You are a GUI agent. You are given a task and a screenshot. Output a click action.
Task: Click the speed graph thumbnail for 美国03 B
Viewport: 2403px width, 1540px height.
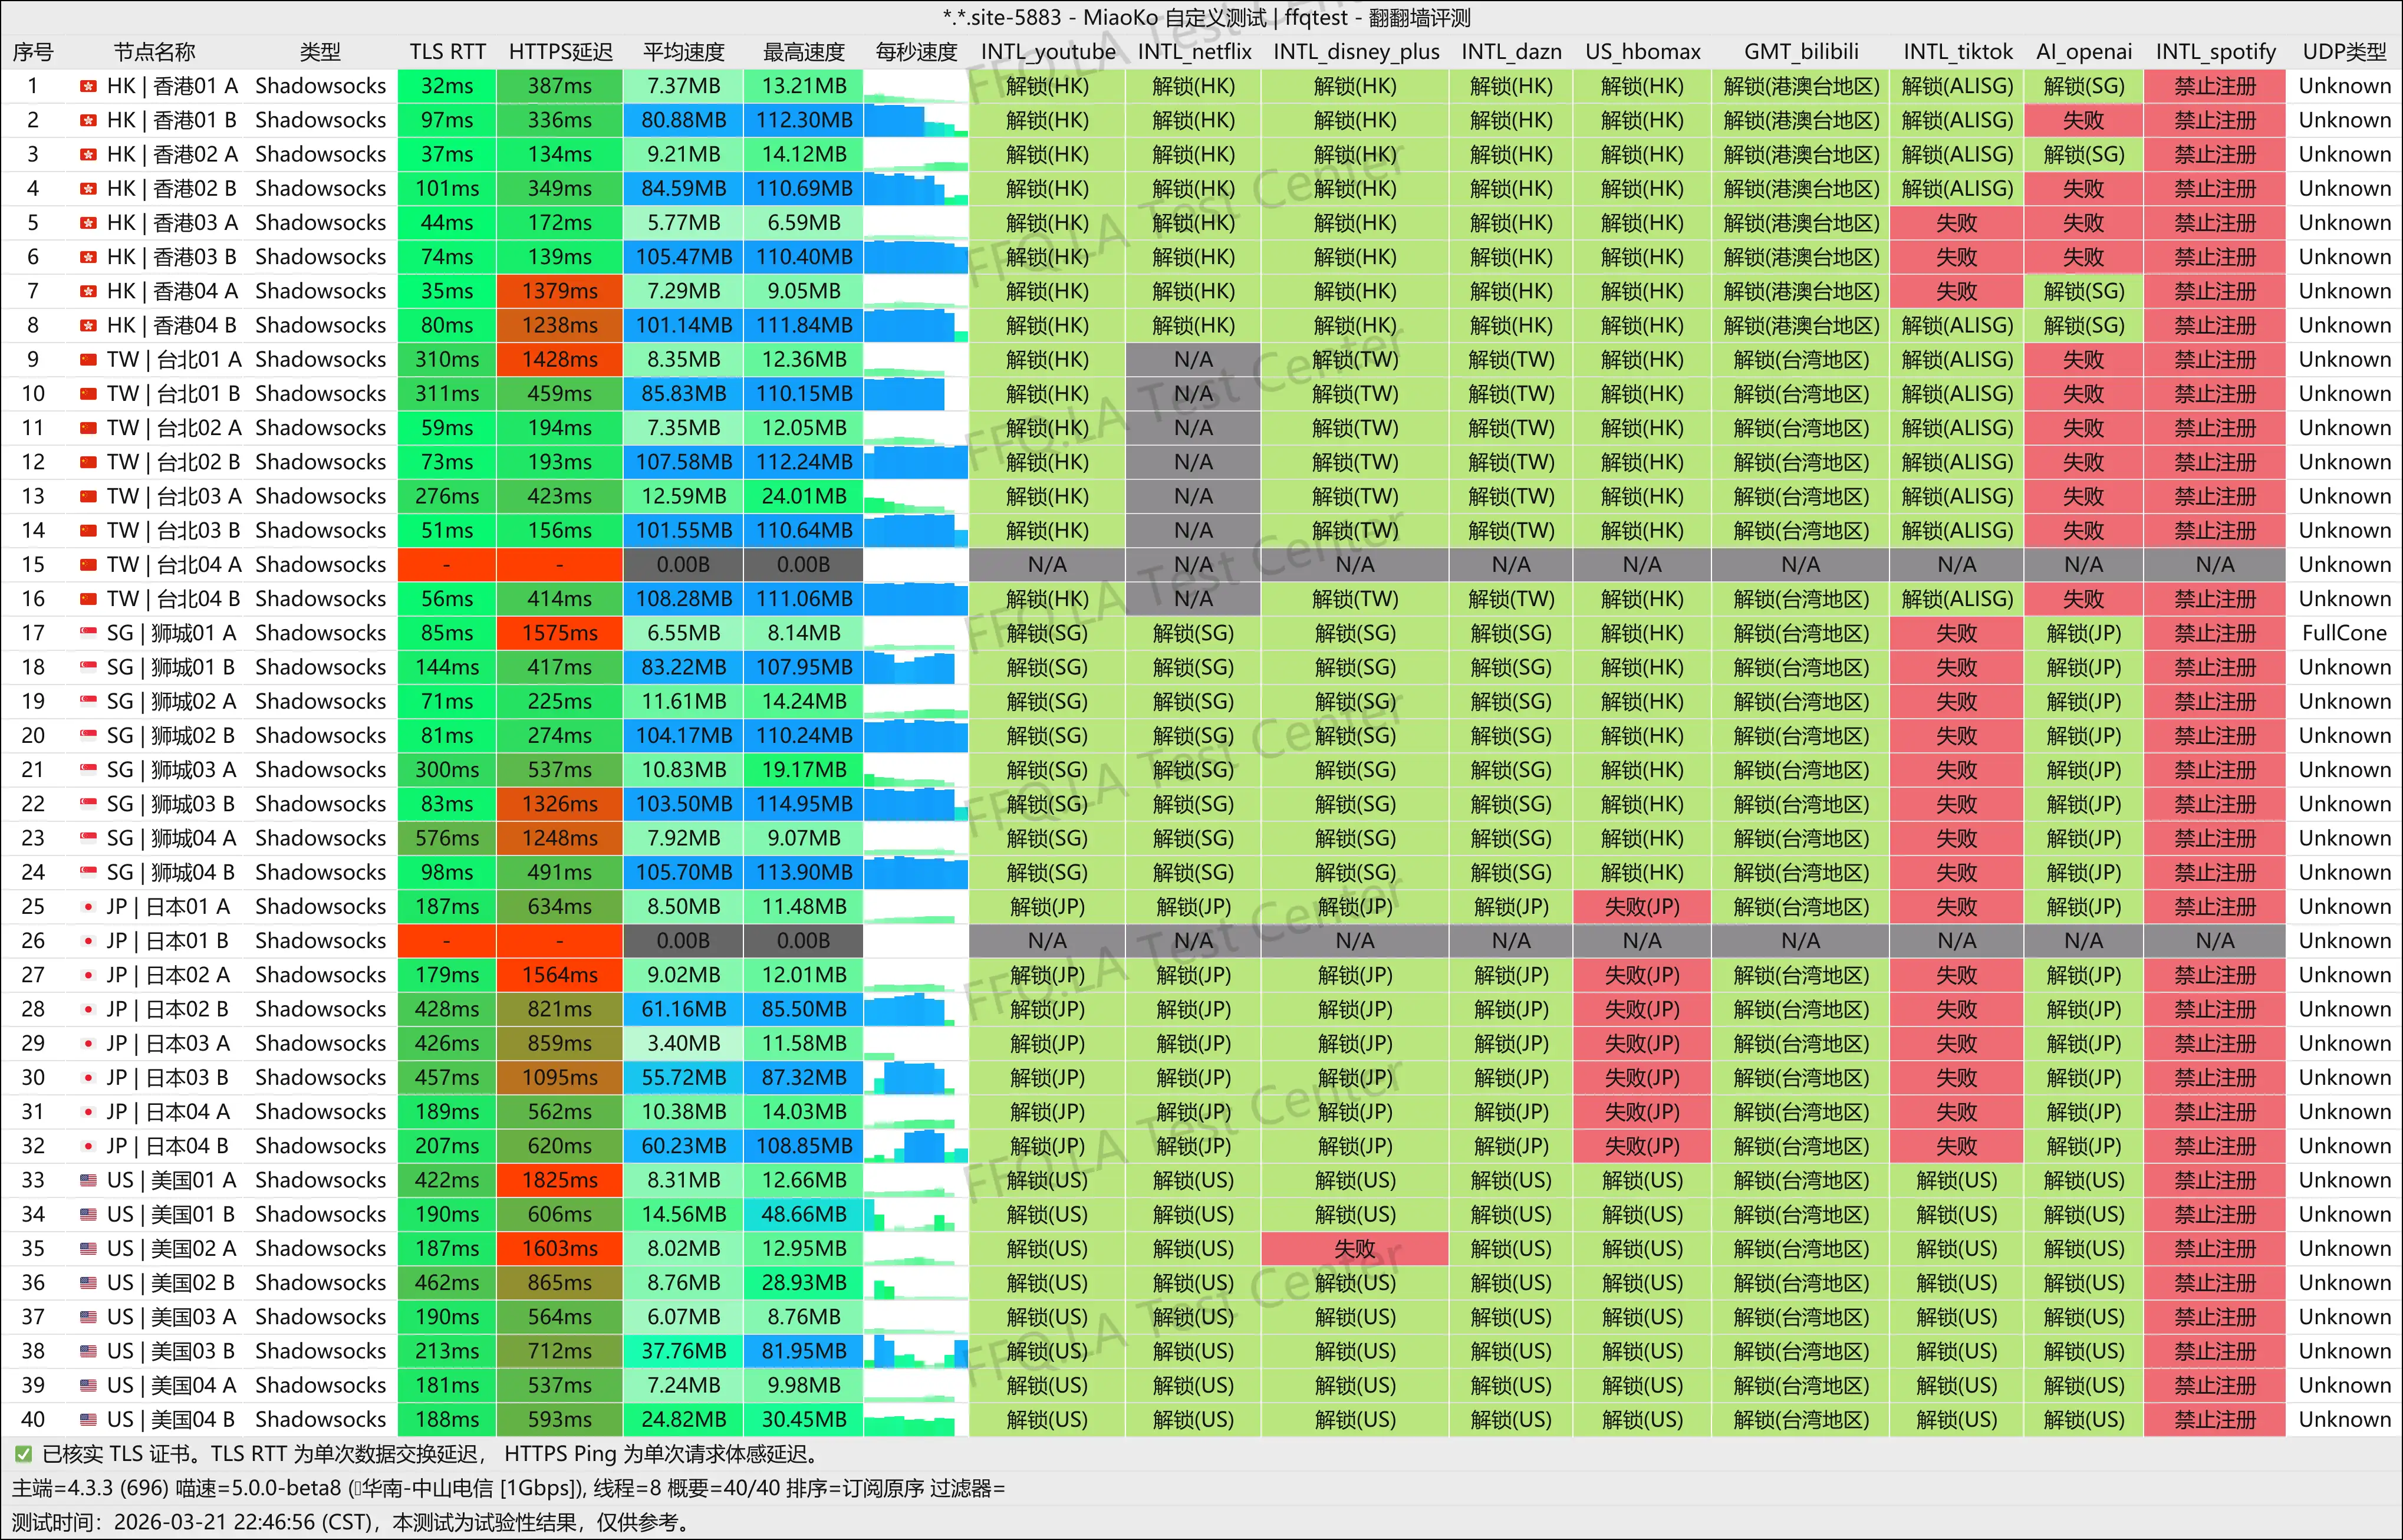pyautogui.click(x=915, y=1351)
